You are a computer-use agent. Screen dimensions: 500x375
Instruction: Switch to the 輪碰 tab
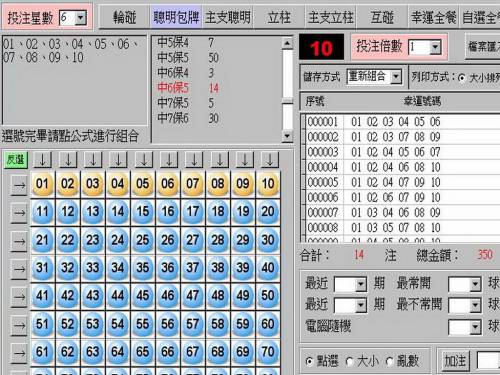coord(124,17)
